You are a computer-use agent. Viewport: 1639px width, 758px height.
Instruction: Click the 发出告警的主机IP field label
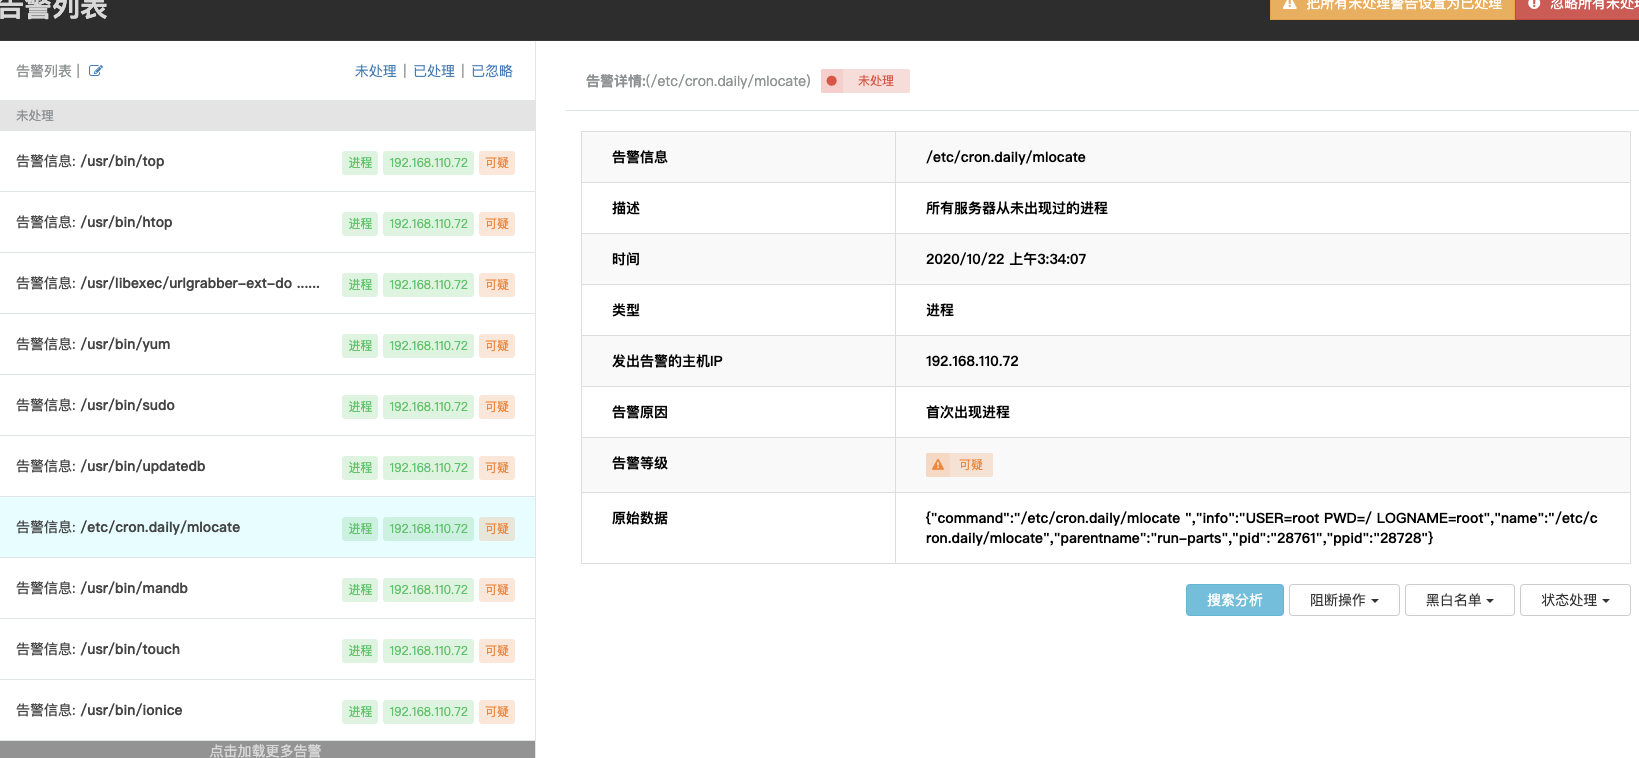point(667,361)
